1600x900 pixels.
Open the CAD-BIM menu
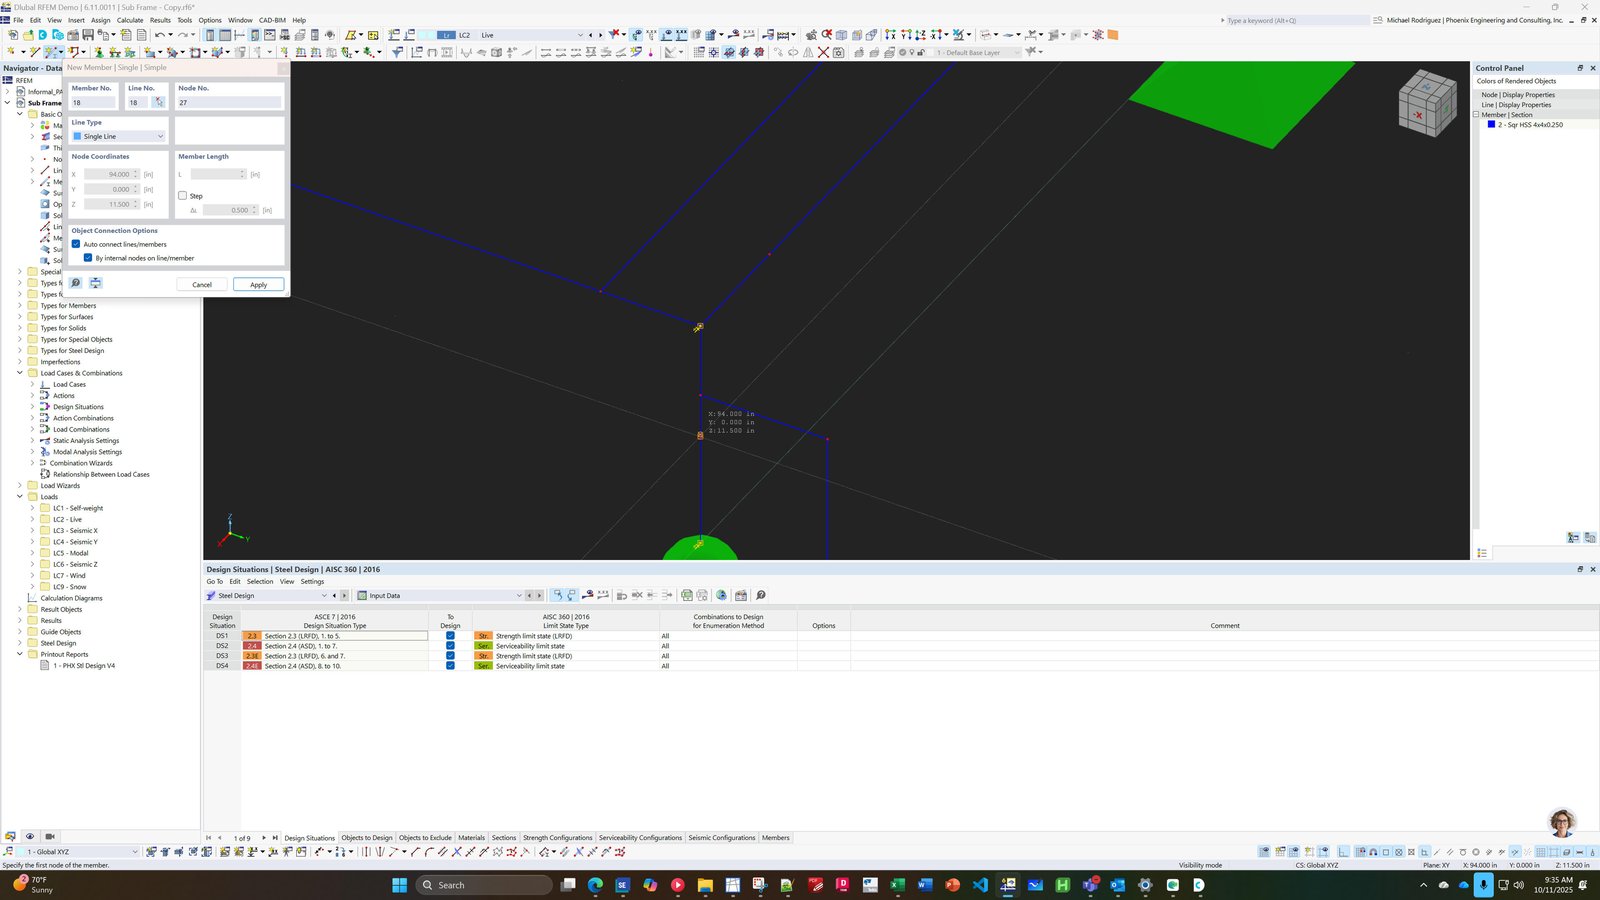[x=272, y=20]
